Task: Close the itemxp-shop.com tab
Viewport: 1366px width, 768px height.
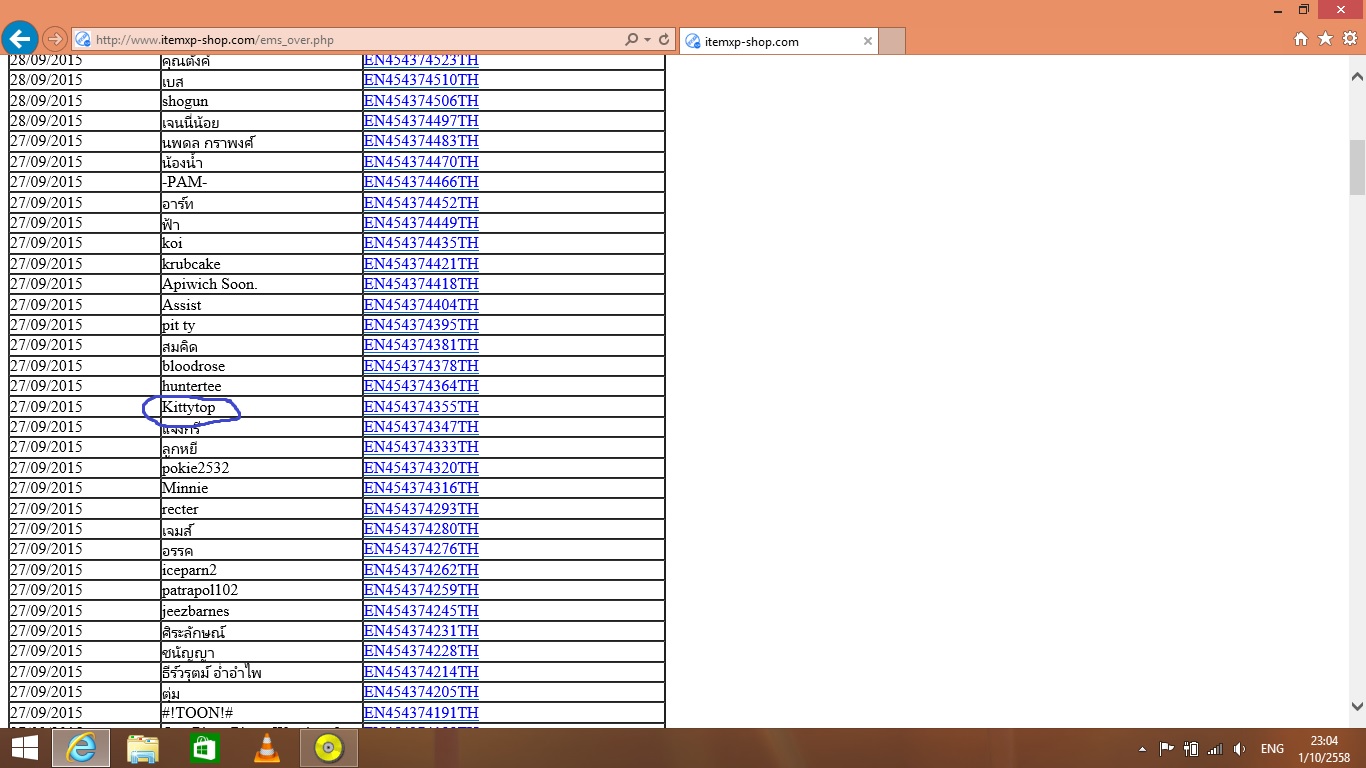Action: [x=868, y=41]
